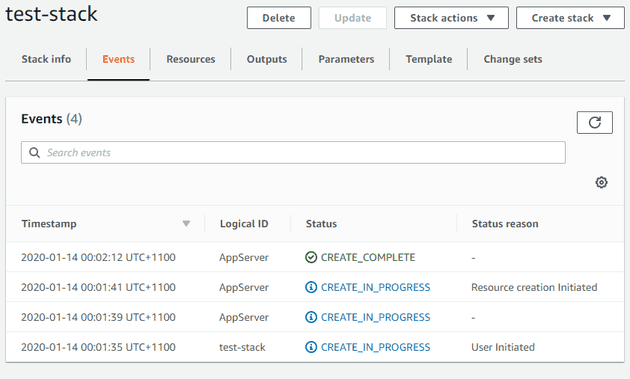Click the Logical ID column header
The height and width of the screenshot is (379, 630).
point(244,224)
